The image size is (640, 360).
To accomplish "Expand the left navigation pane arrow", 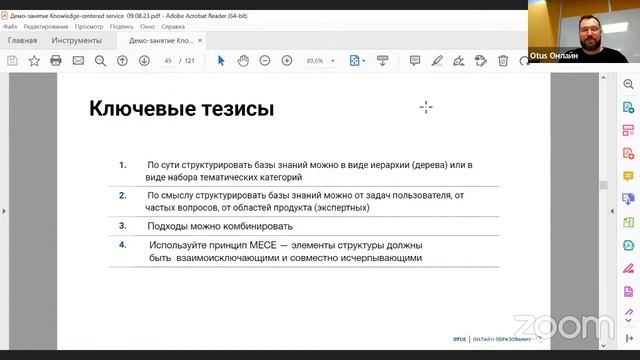I will 4,211.
